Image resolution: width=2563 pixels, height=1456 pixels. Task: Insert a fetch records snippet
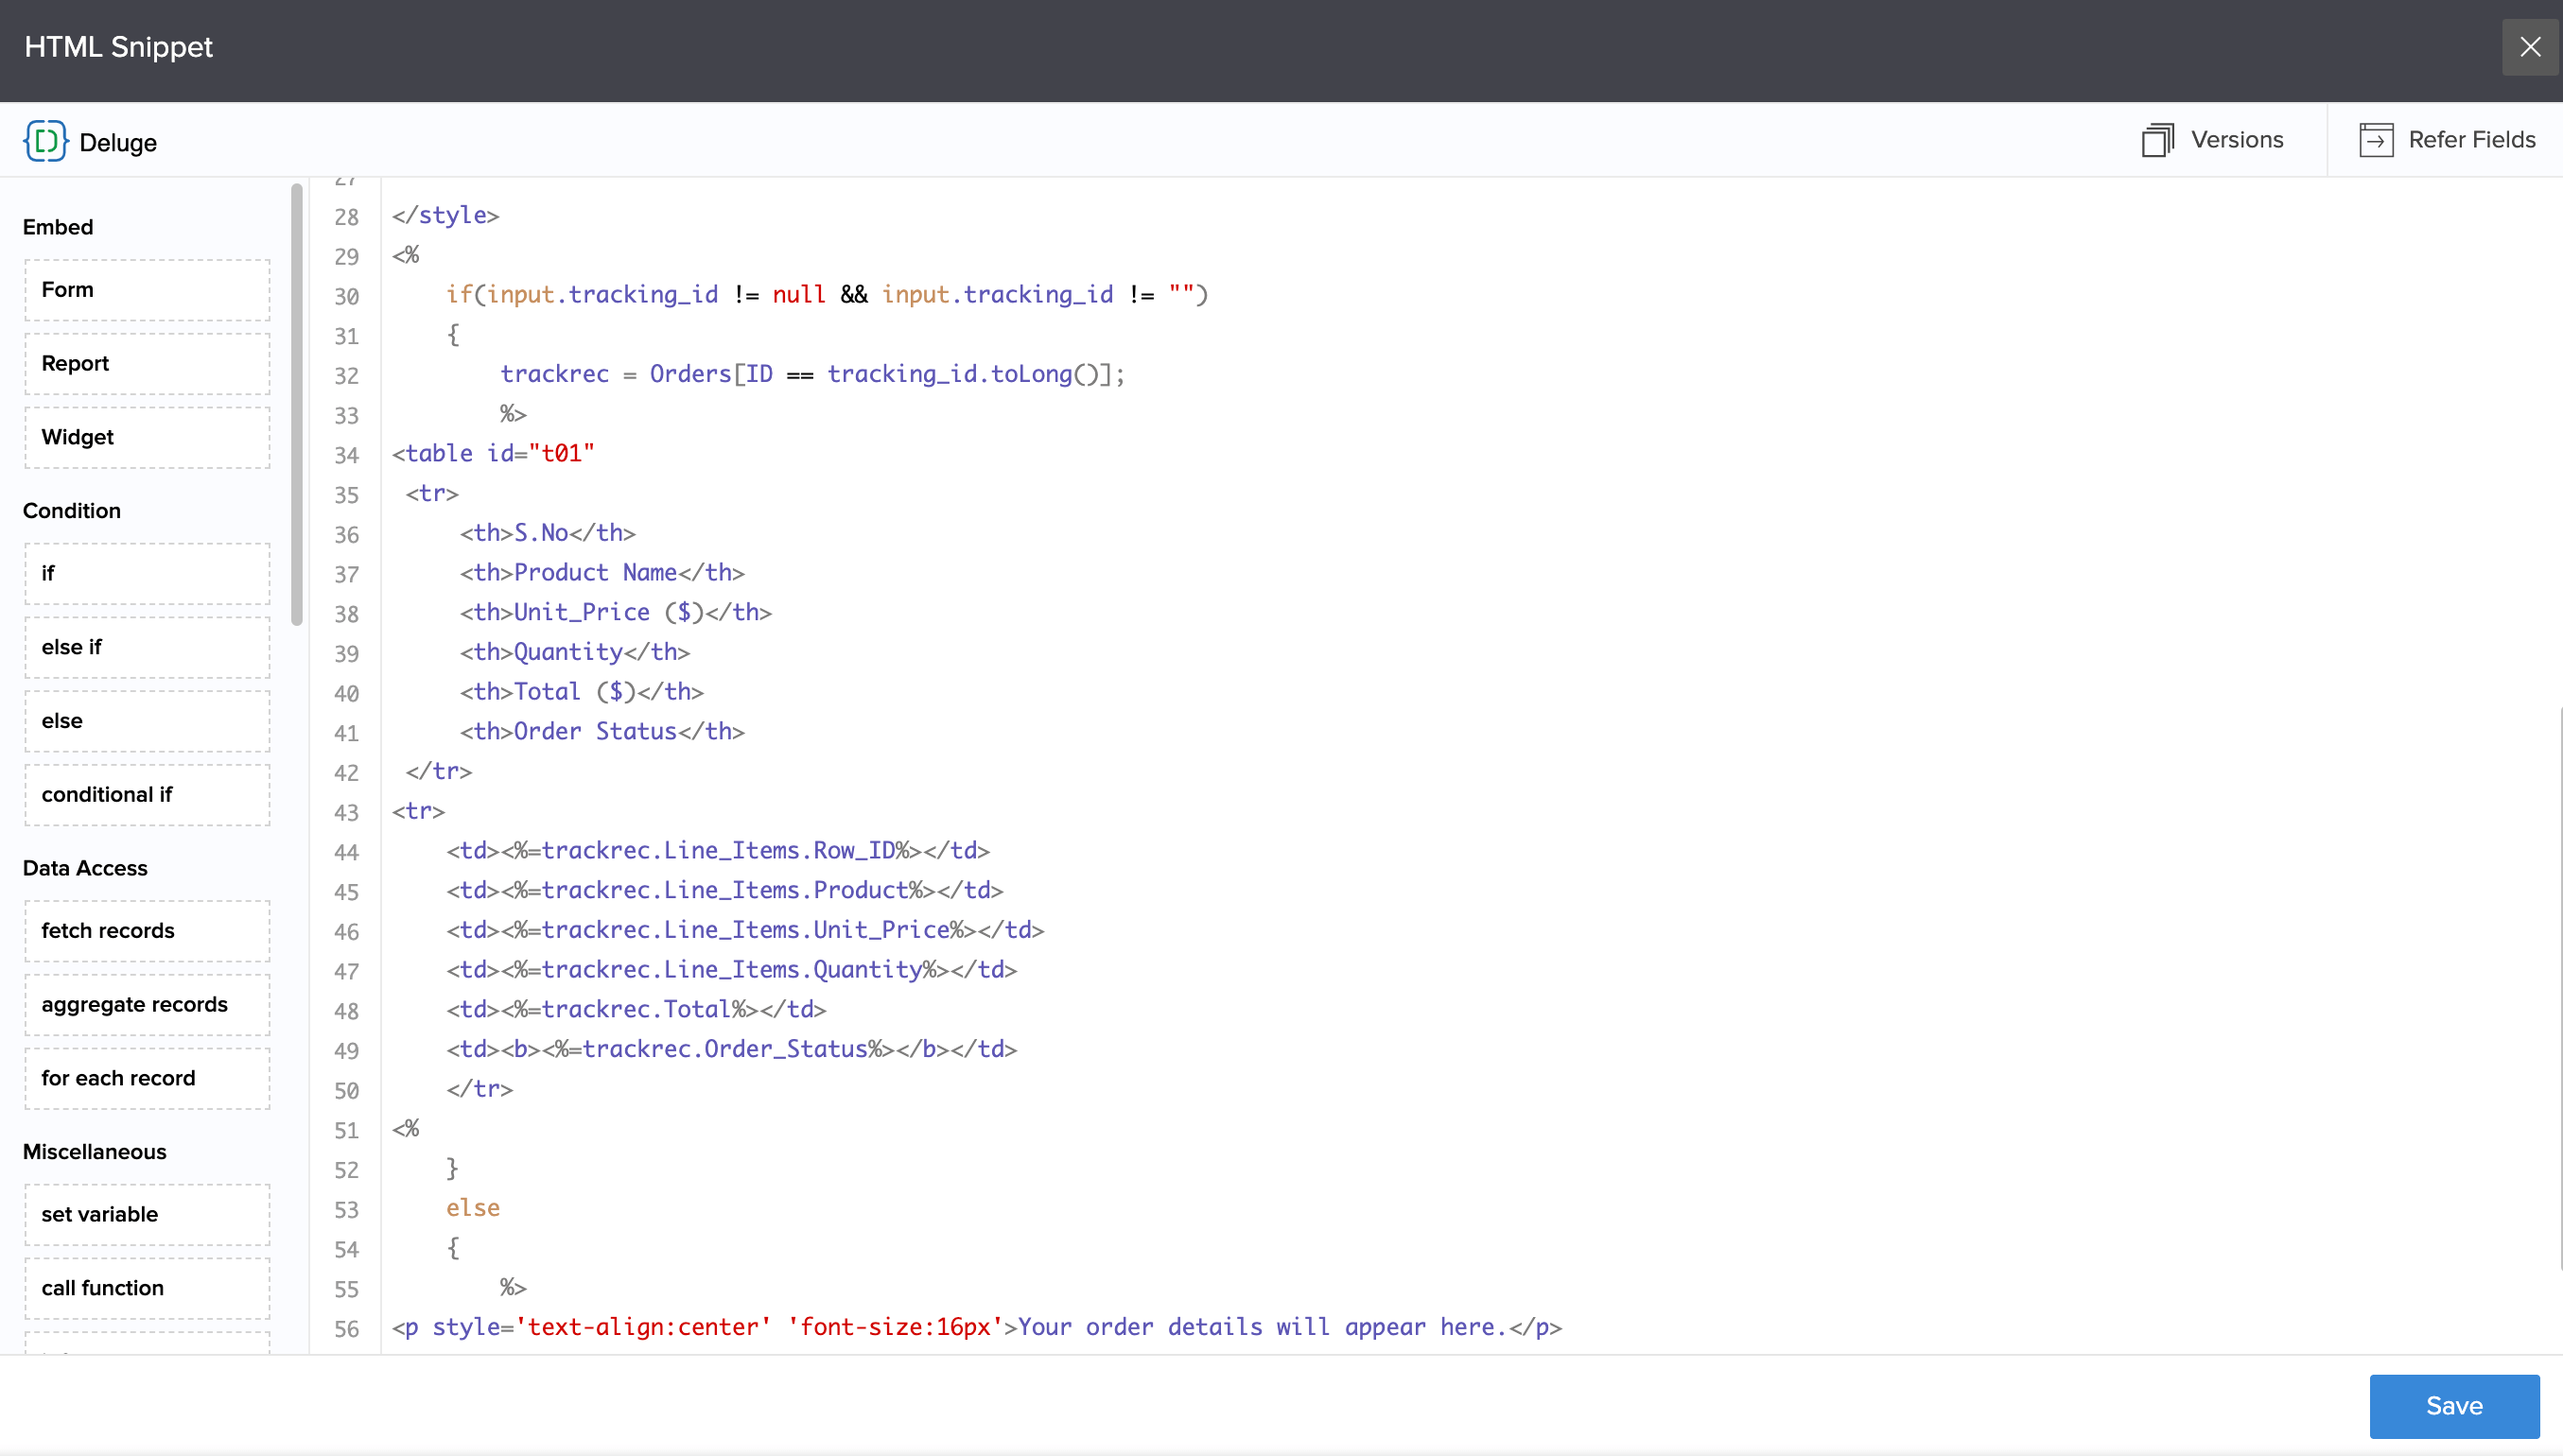click(x=146, y=930)
